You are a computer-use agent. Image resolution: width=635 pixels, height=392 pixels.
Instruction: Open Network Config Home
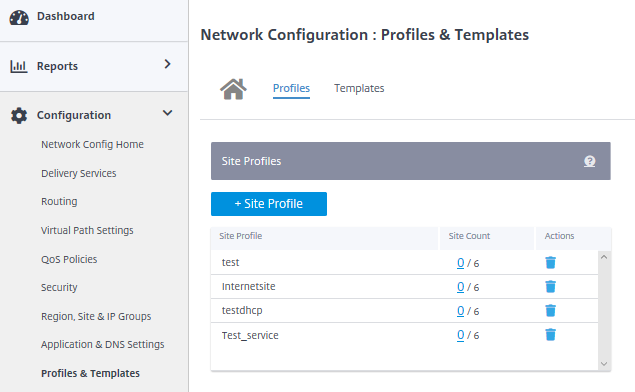click(92, 145)
